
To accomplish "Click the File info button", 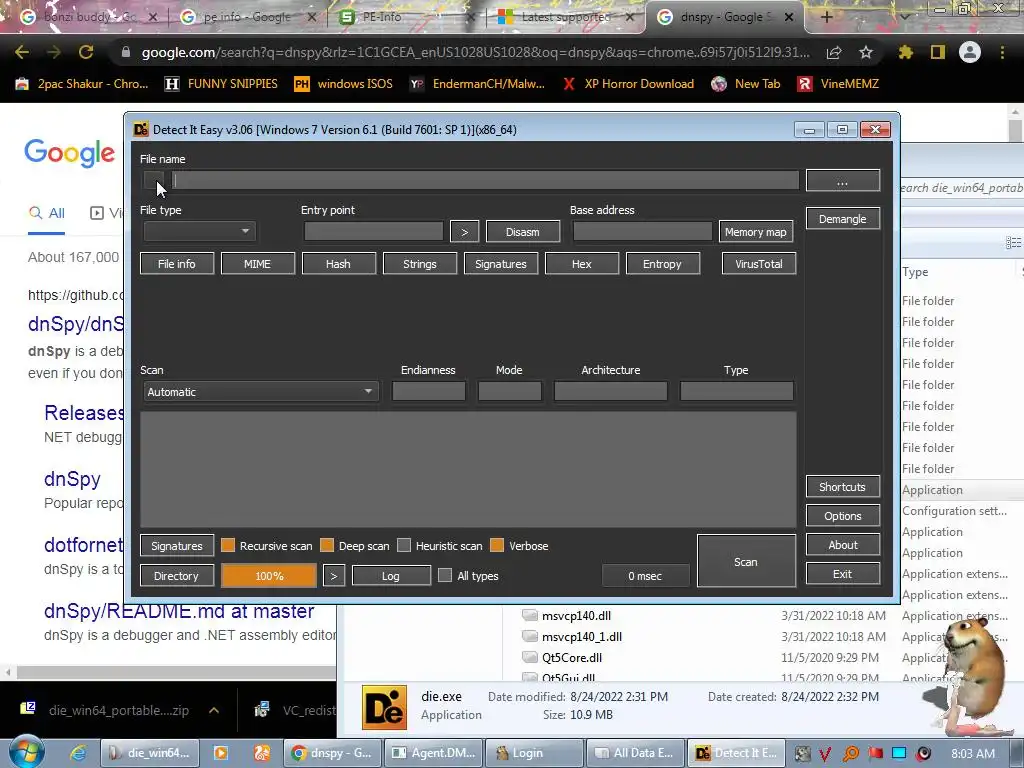I will coord(177,264).
